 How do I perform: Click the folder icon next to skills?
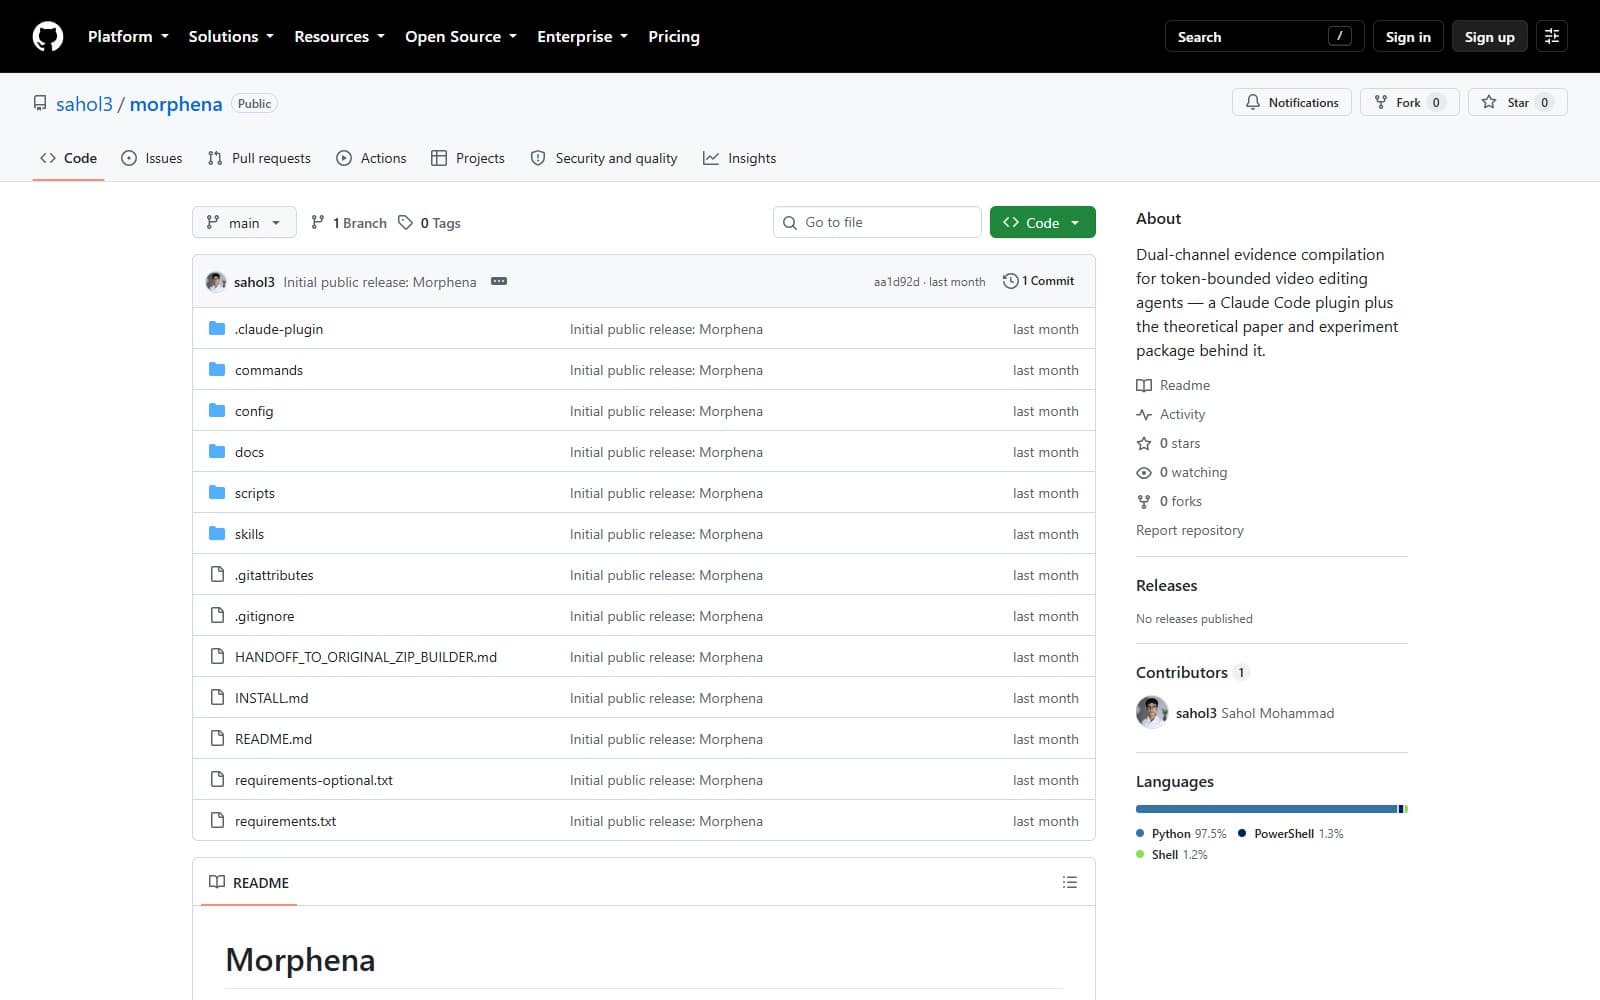click(217, 534)
